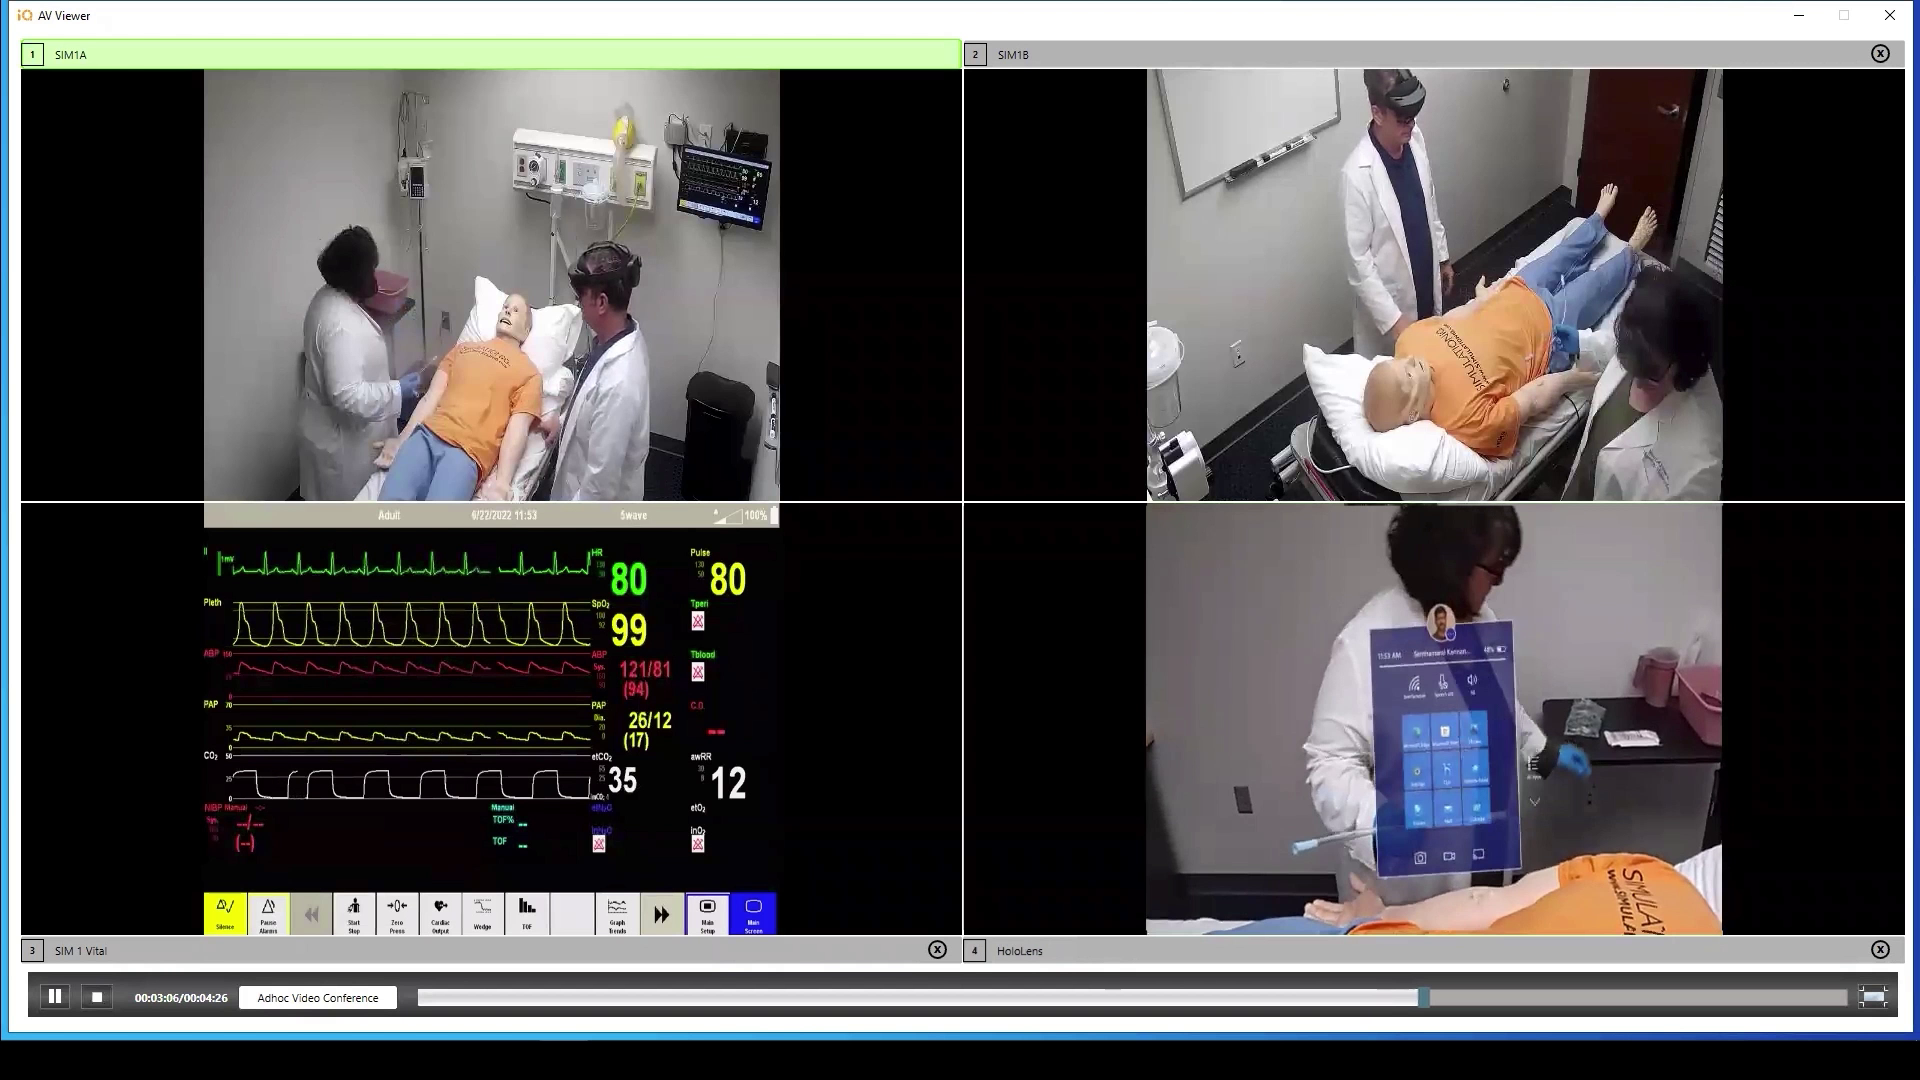Viewport: 1920px width, 1080px height.
Task: Select the SIM1A pane header
Action: point(490,54)
